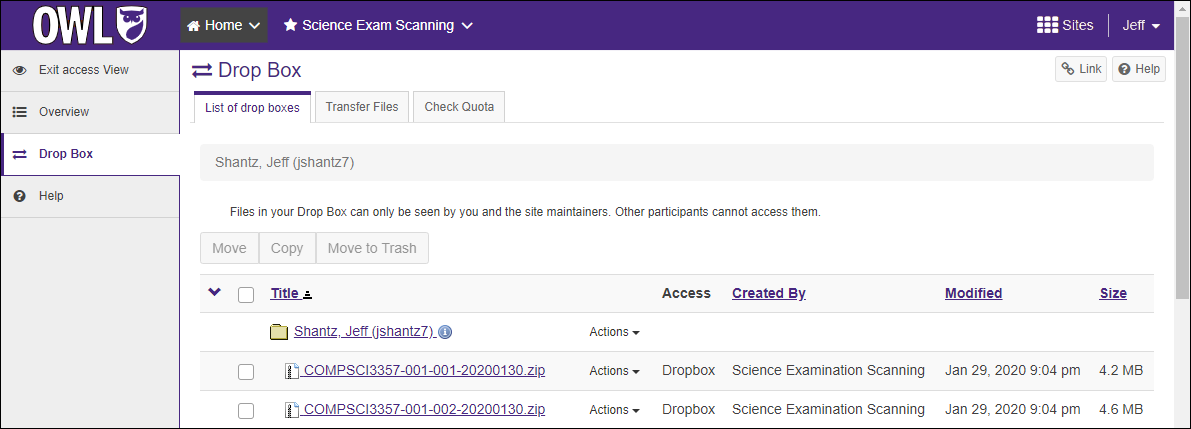Switch to the Check Quota tab
Viewport: 1191px width, 429px height.
coord(459,106)
